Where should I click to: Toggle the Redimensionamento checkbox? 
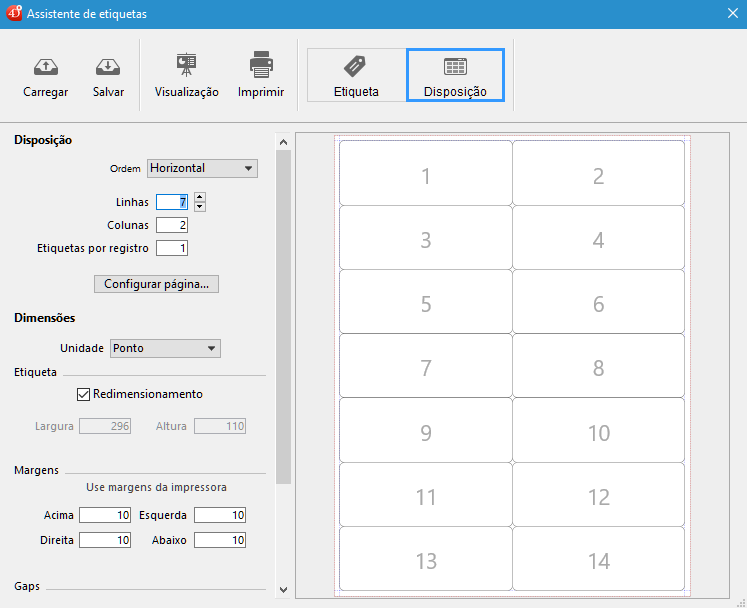click(84, 395)
